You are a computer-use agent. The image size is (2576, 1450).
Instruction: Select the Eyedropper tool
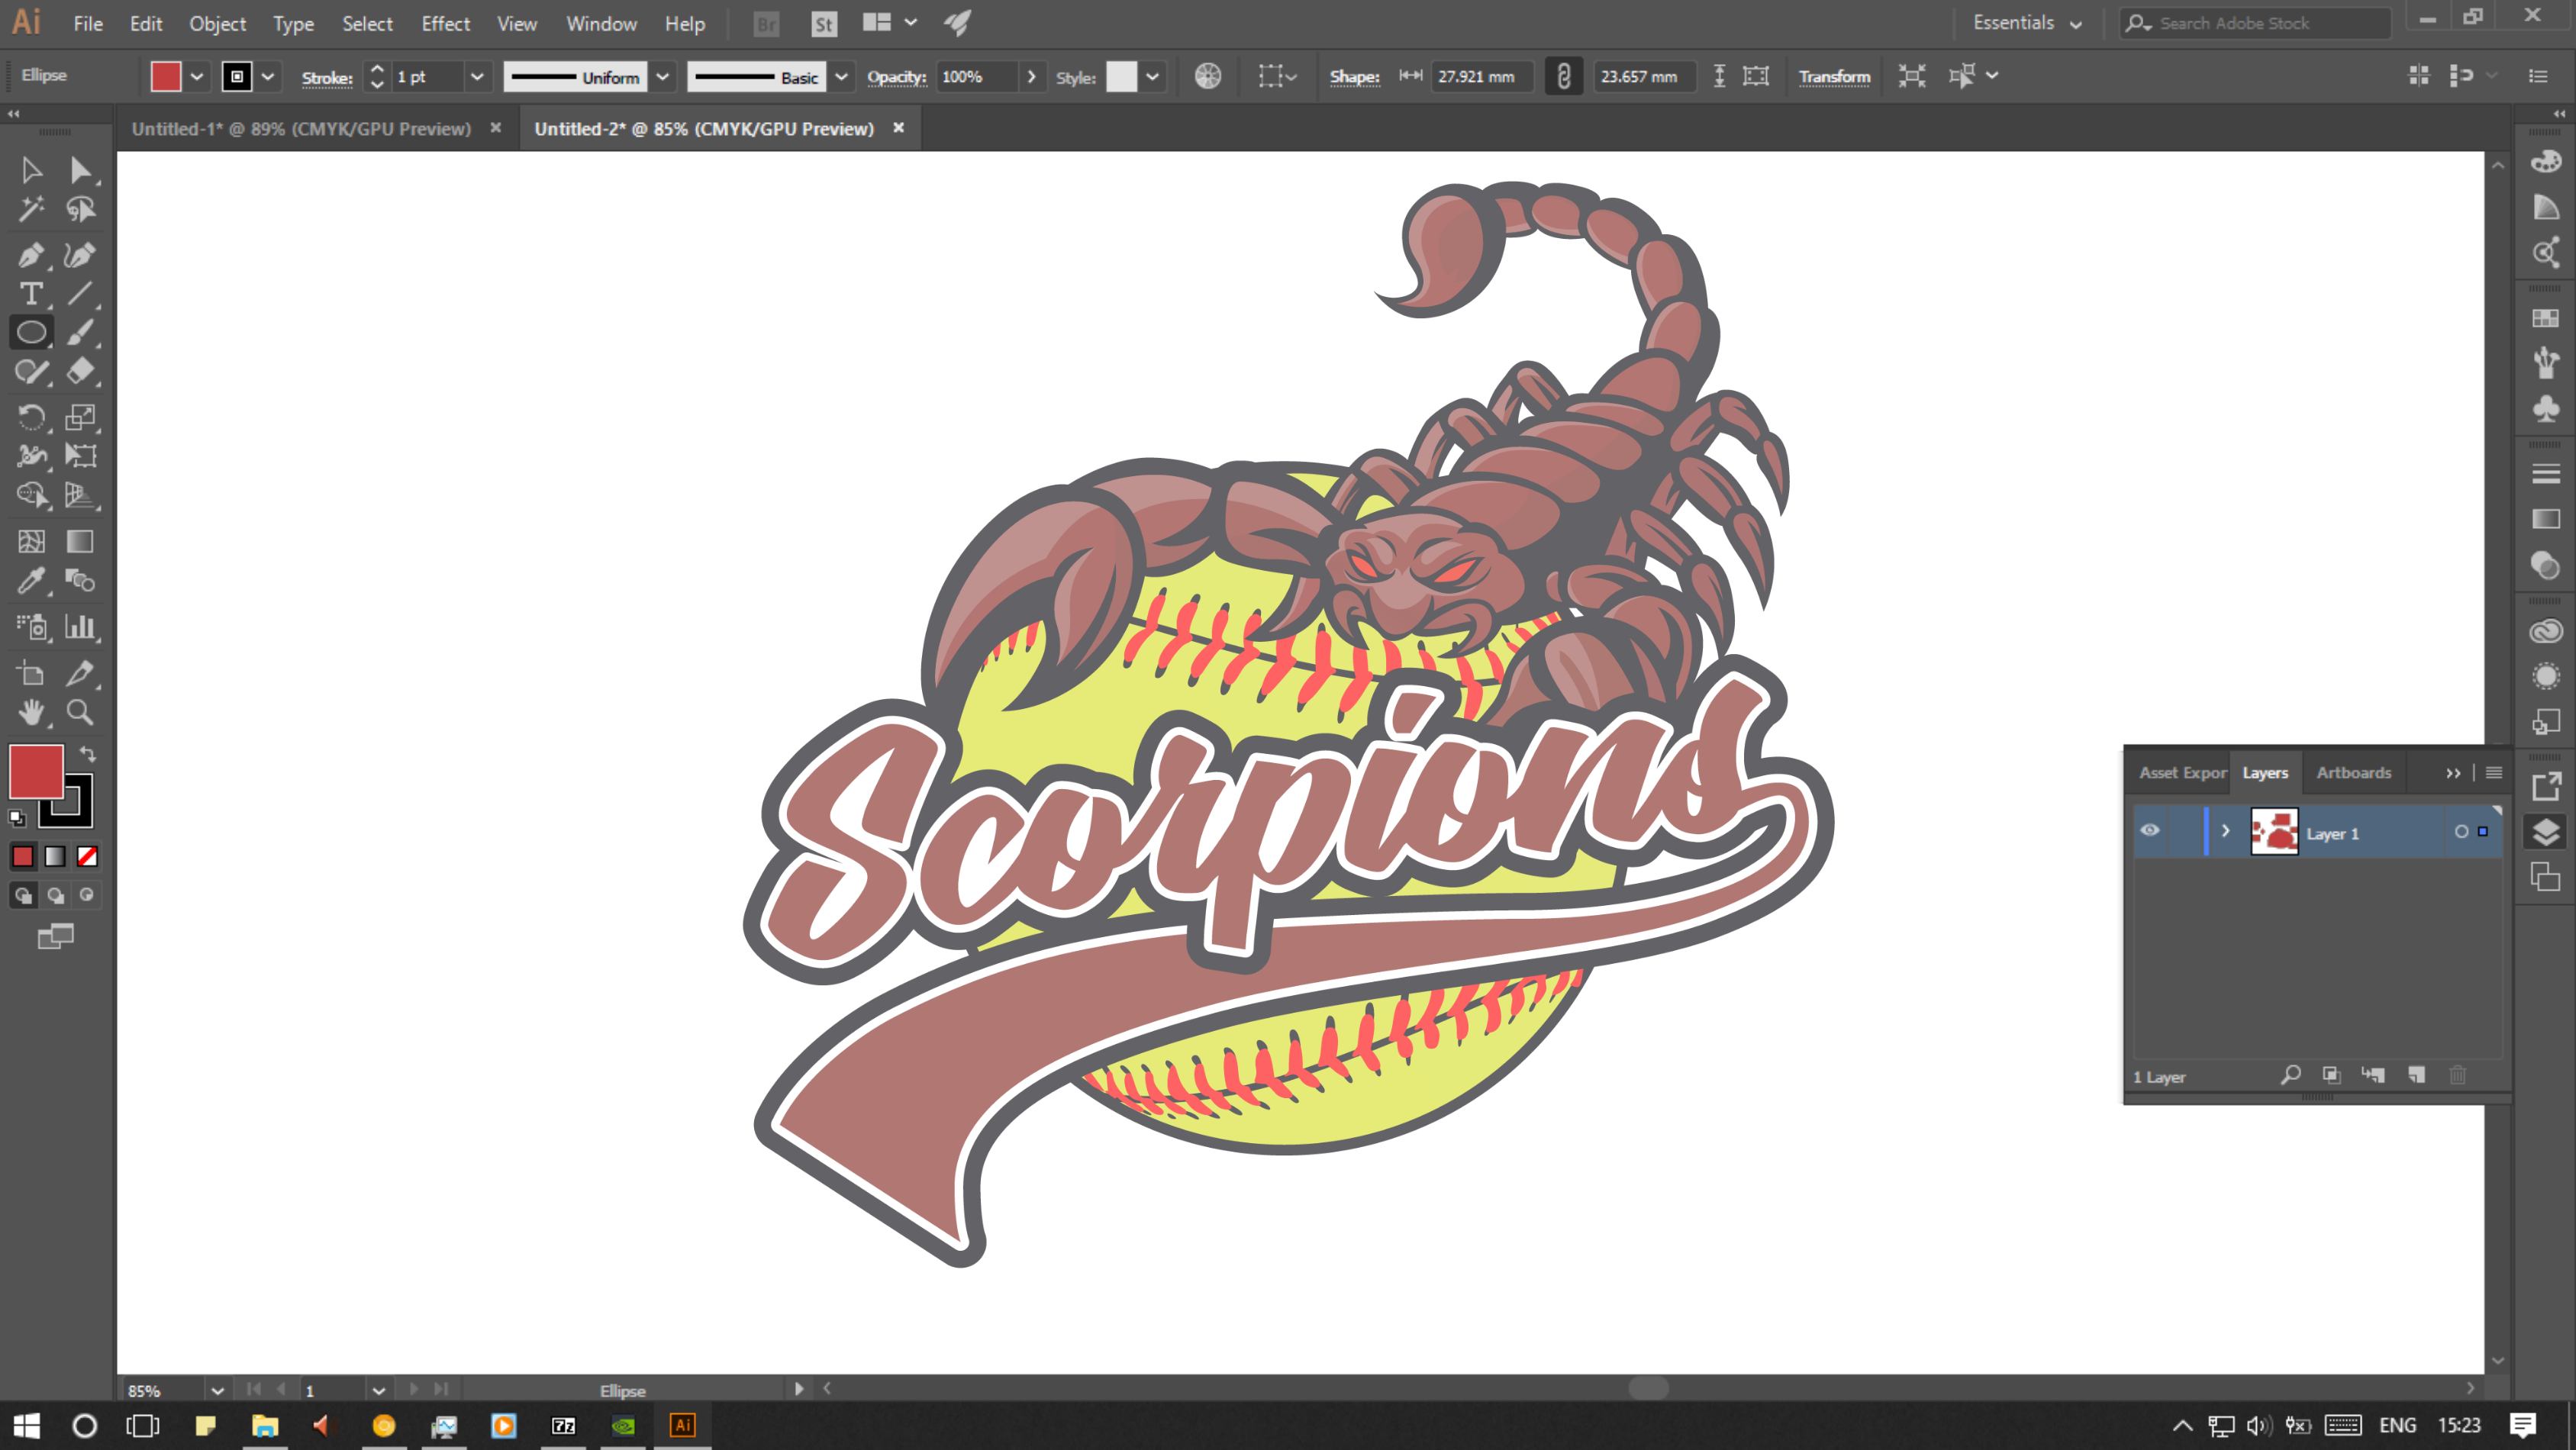pos(30,581)
